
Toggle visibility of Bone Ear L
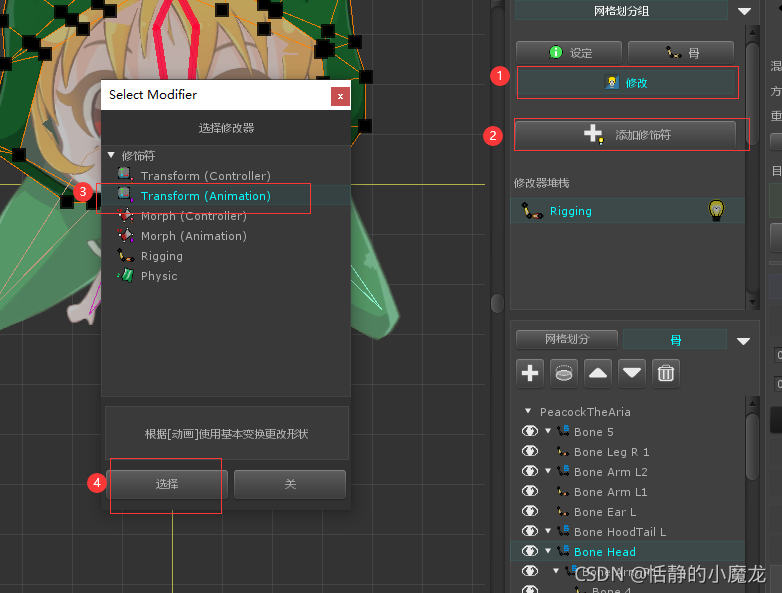click(530, 511)
